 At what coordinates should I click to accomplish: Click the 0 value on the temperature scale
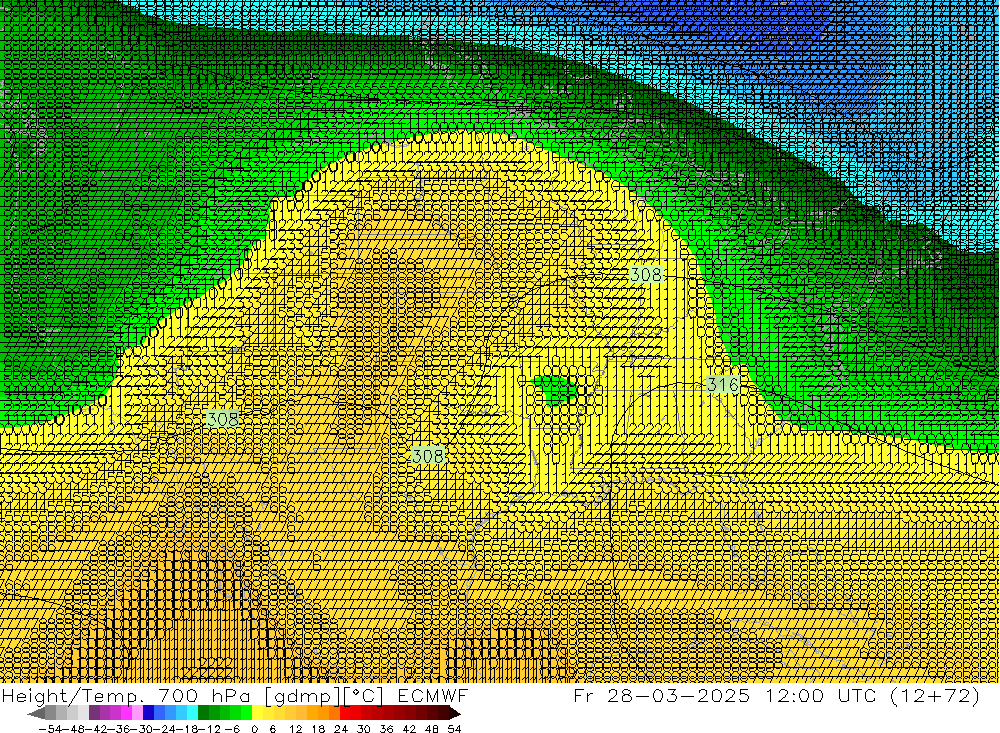click(x=254, y=729)
